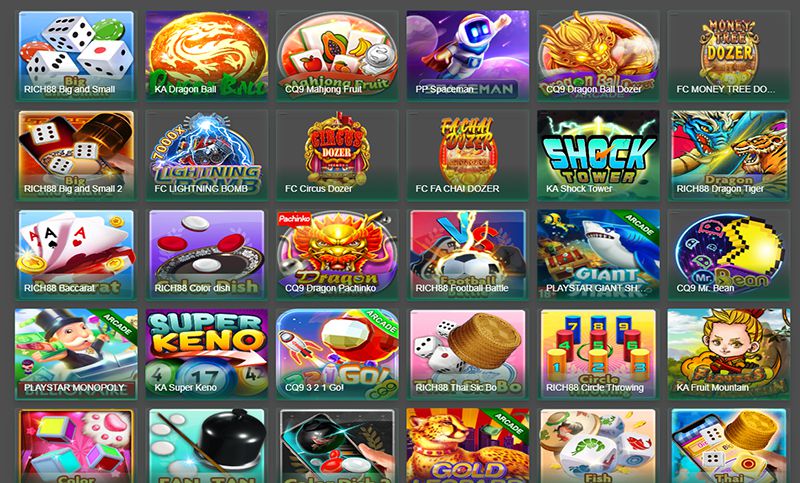Viewport: 800px width, 483px height.
Task: Open FC Fa Chai Dozer game
Action: point(468,155)
